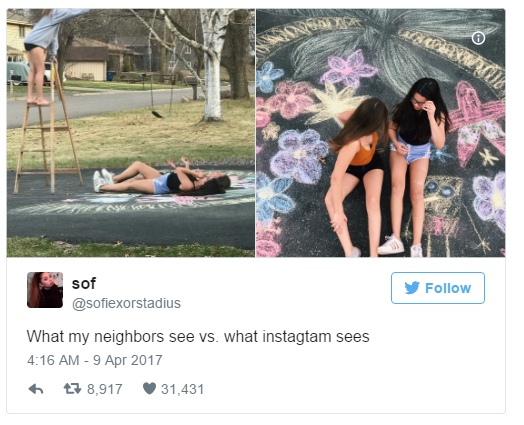The height and width of the screenshot is (425, 524).
Task: Click the retweet icon
Action: (x=73, y=389)
